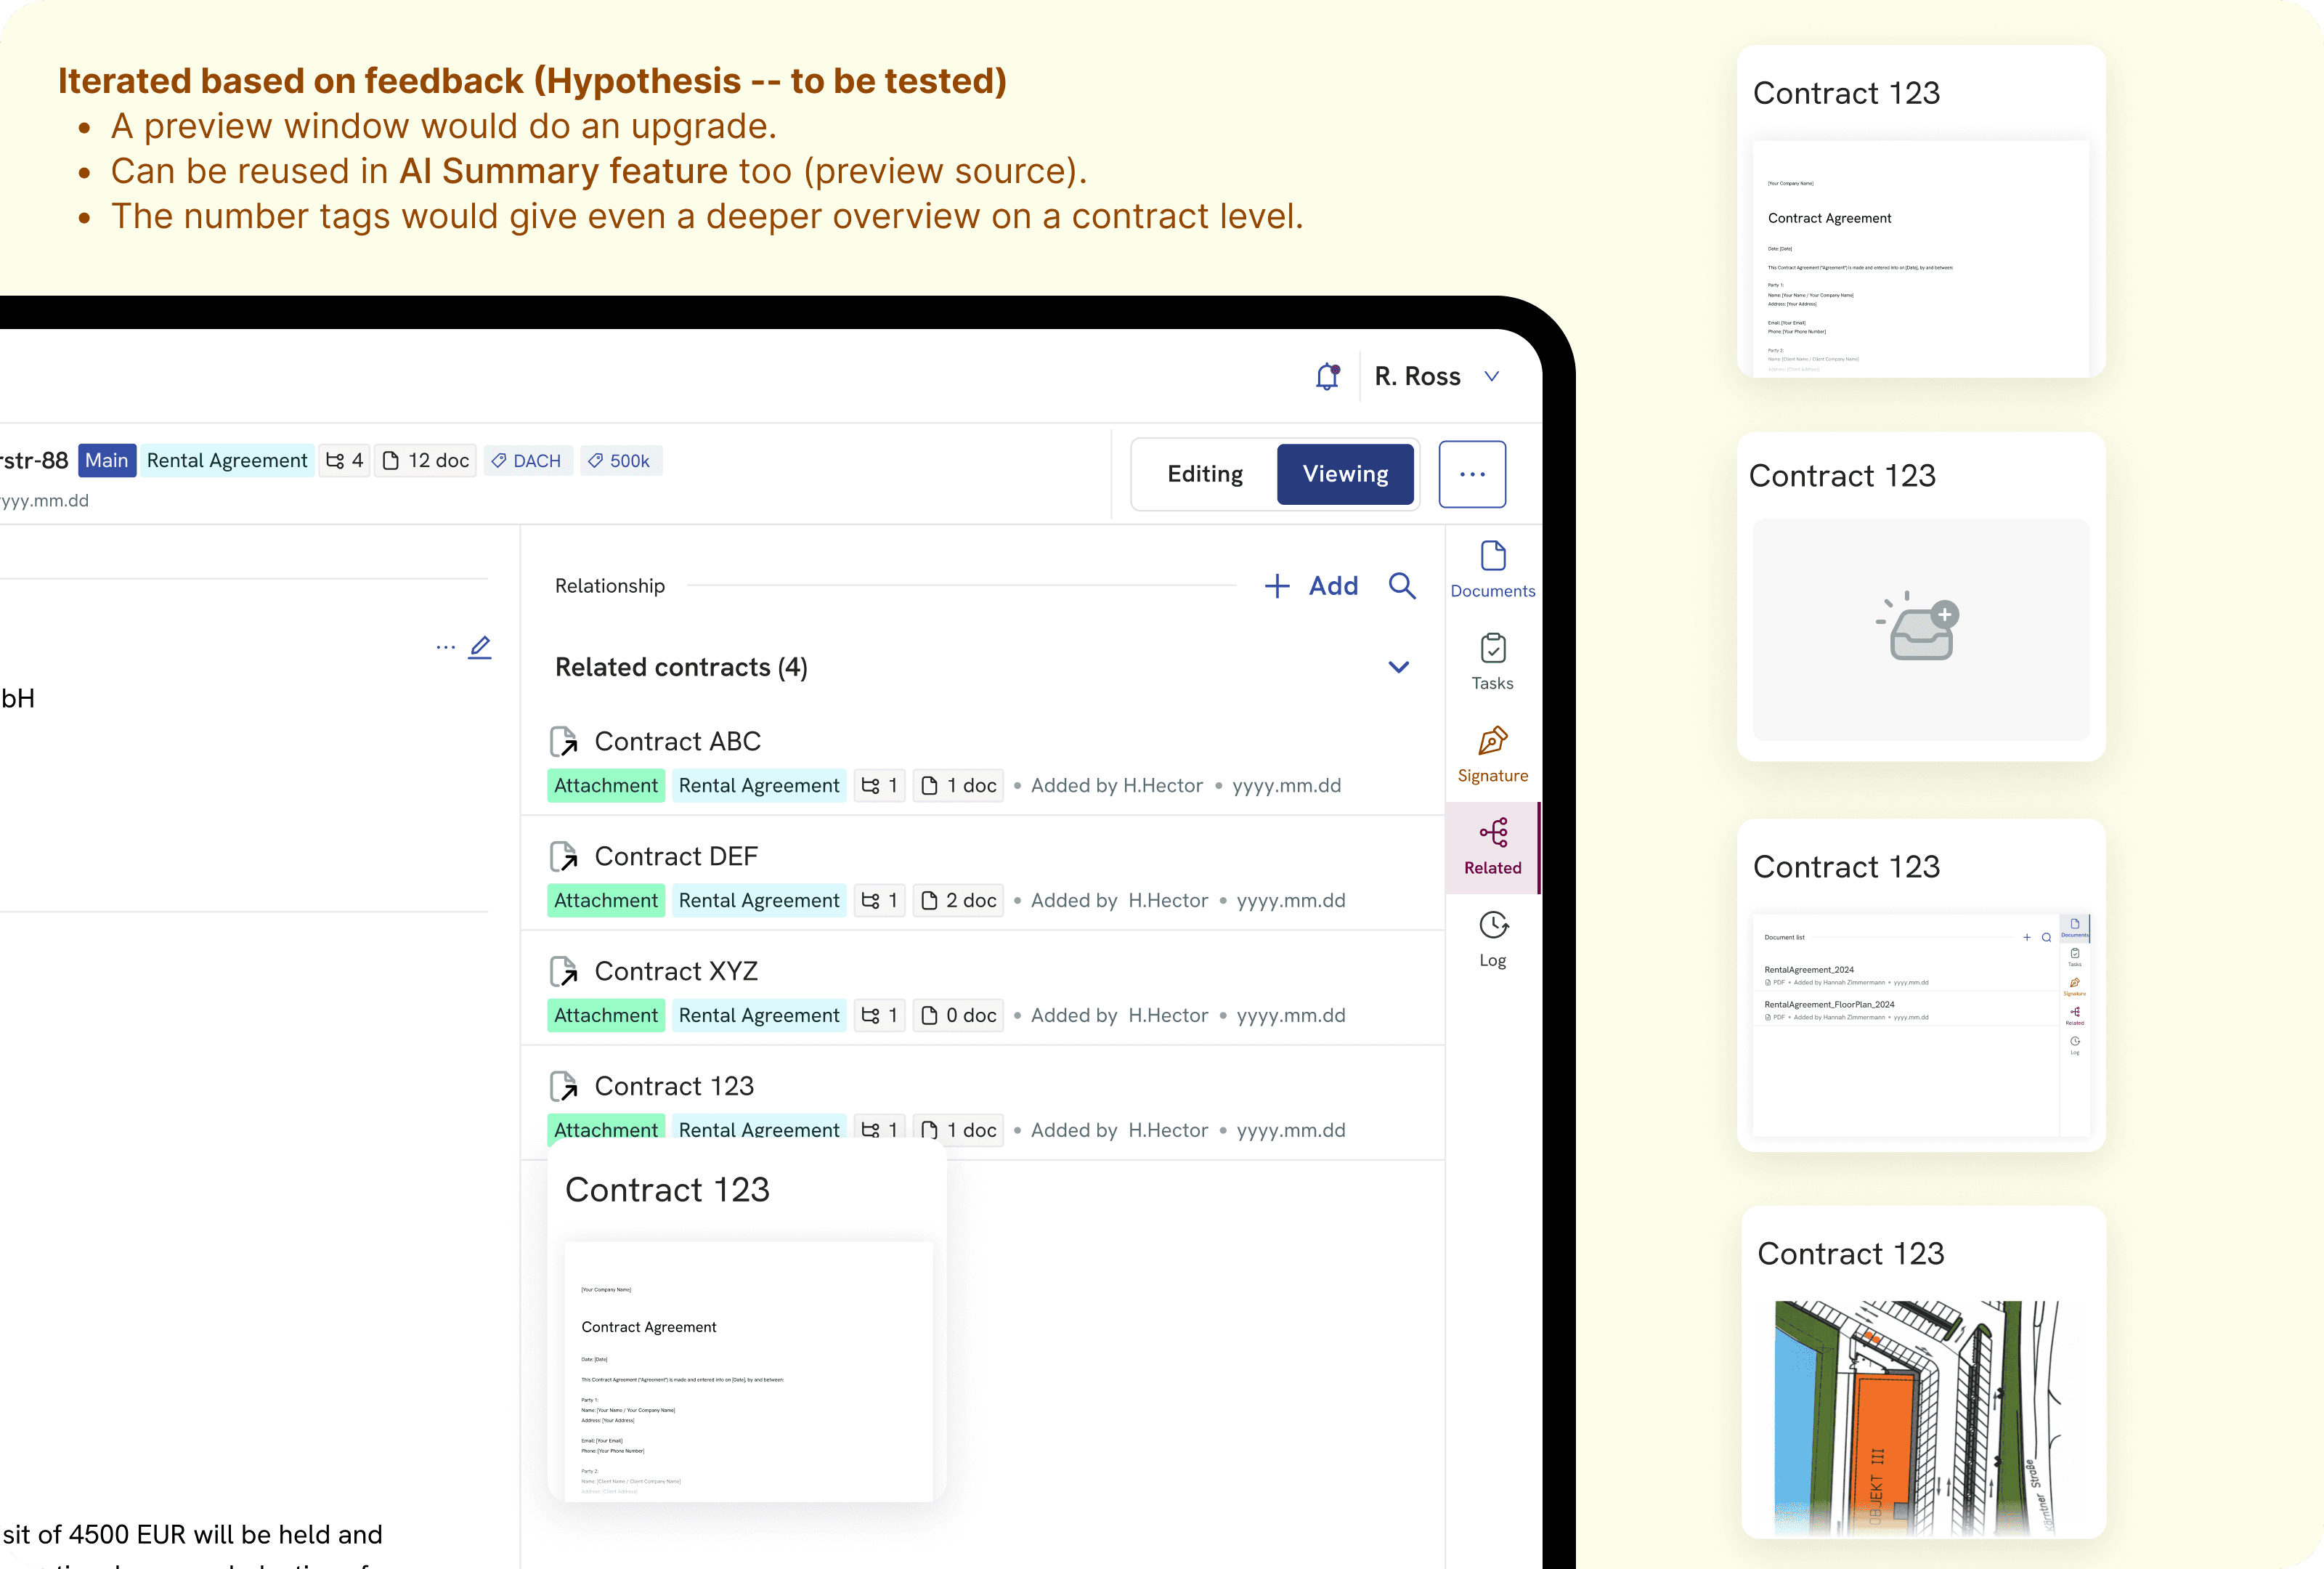The height and width of the screenshot is (1569, 2324).
Task: Click the edit pencil icon in left panel
Action: point(480,647)
